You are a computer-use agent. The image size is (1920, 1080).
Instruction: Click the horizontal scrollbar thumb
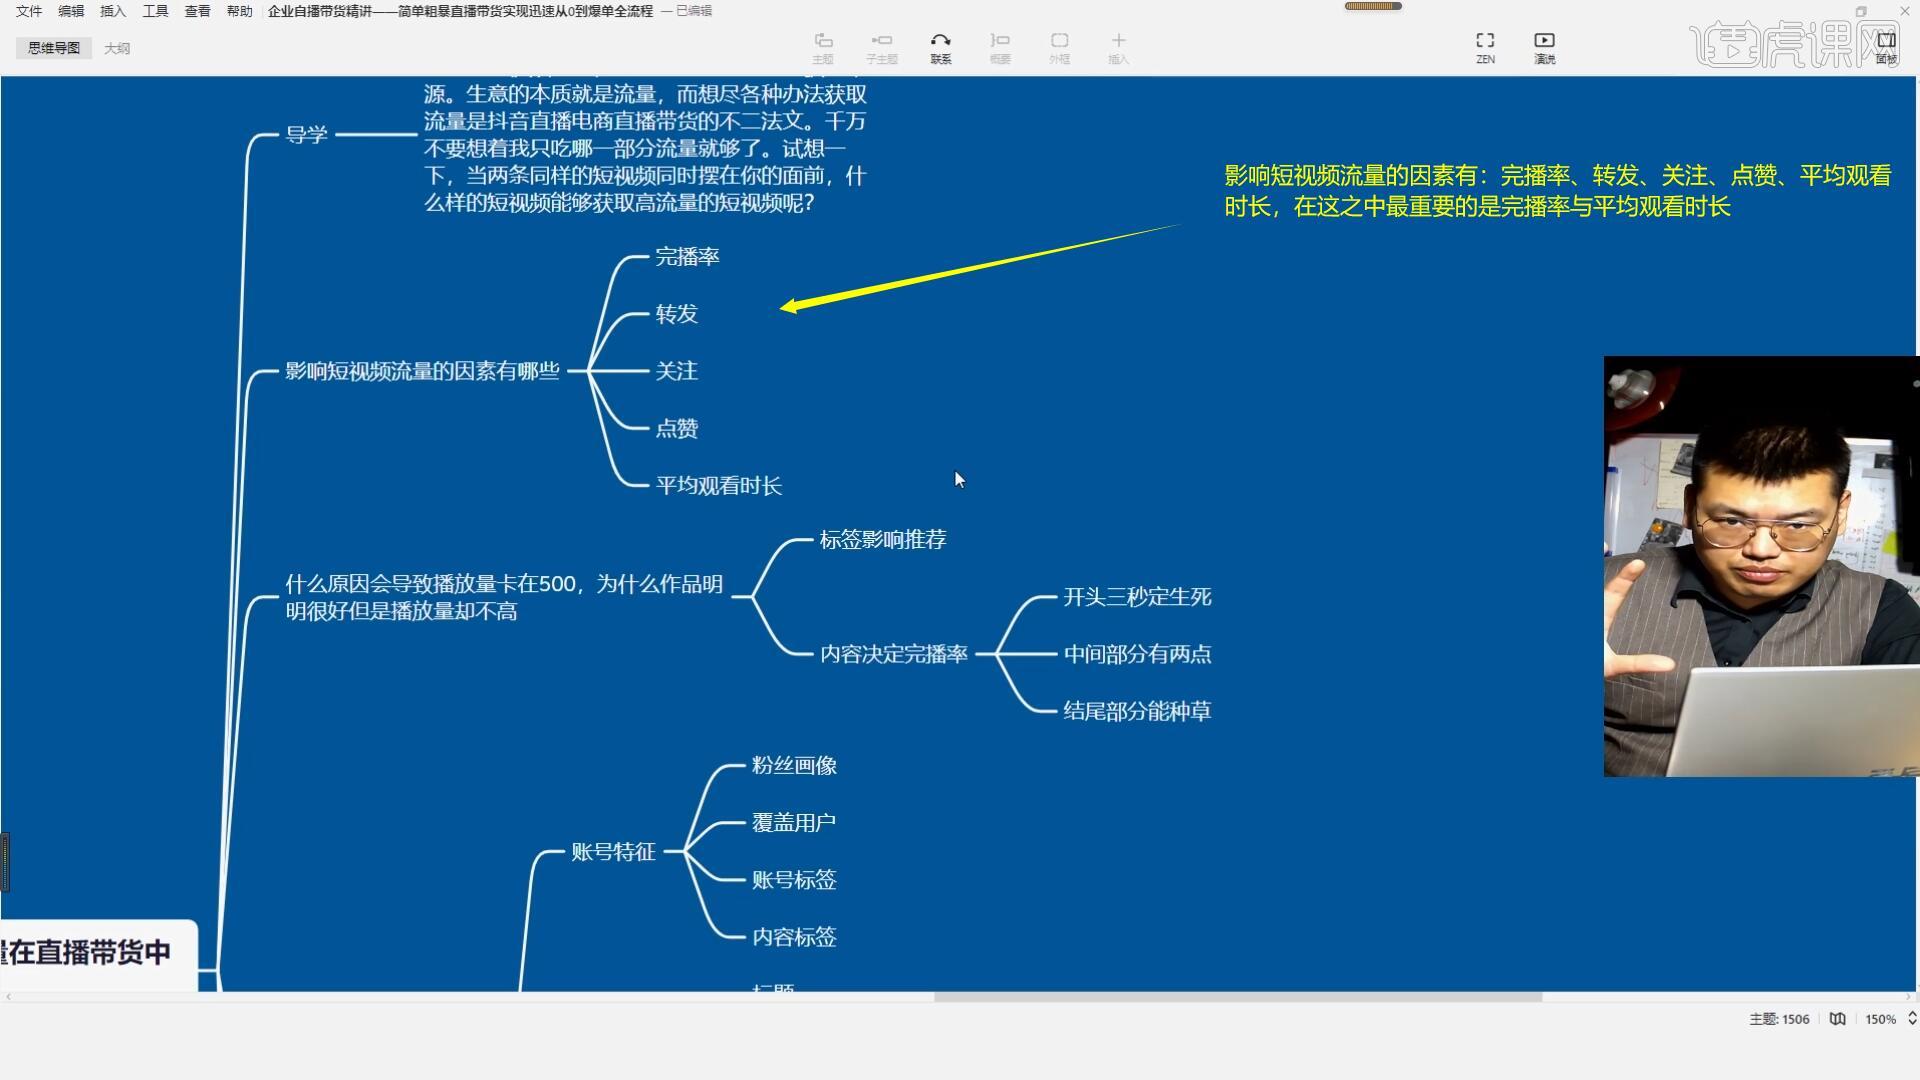click(1238, 997)
